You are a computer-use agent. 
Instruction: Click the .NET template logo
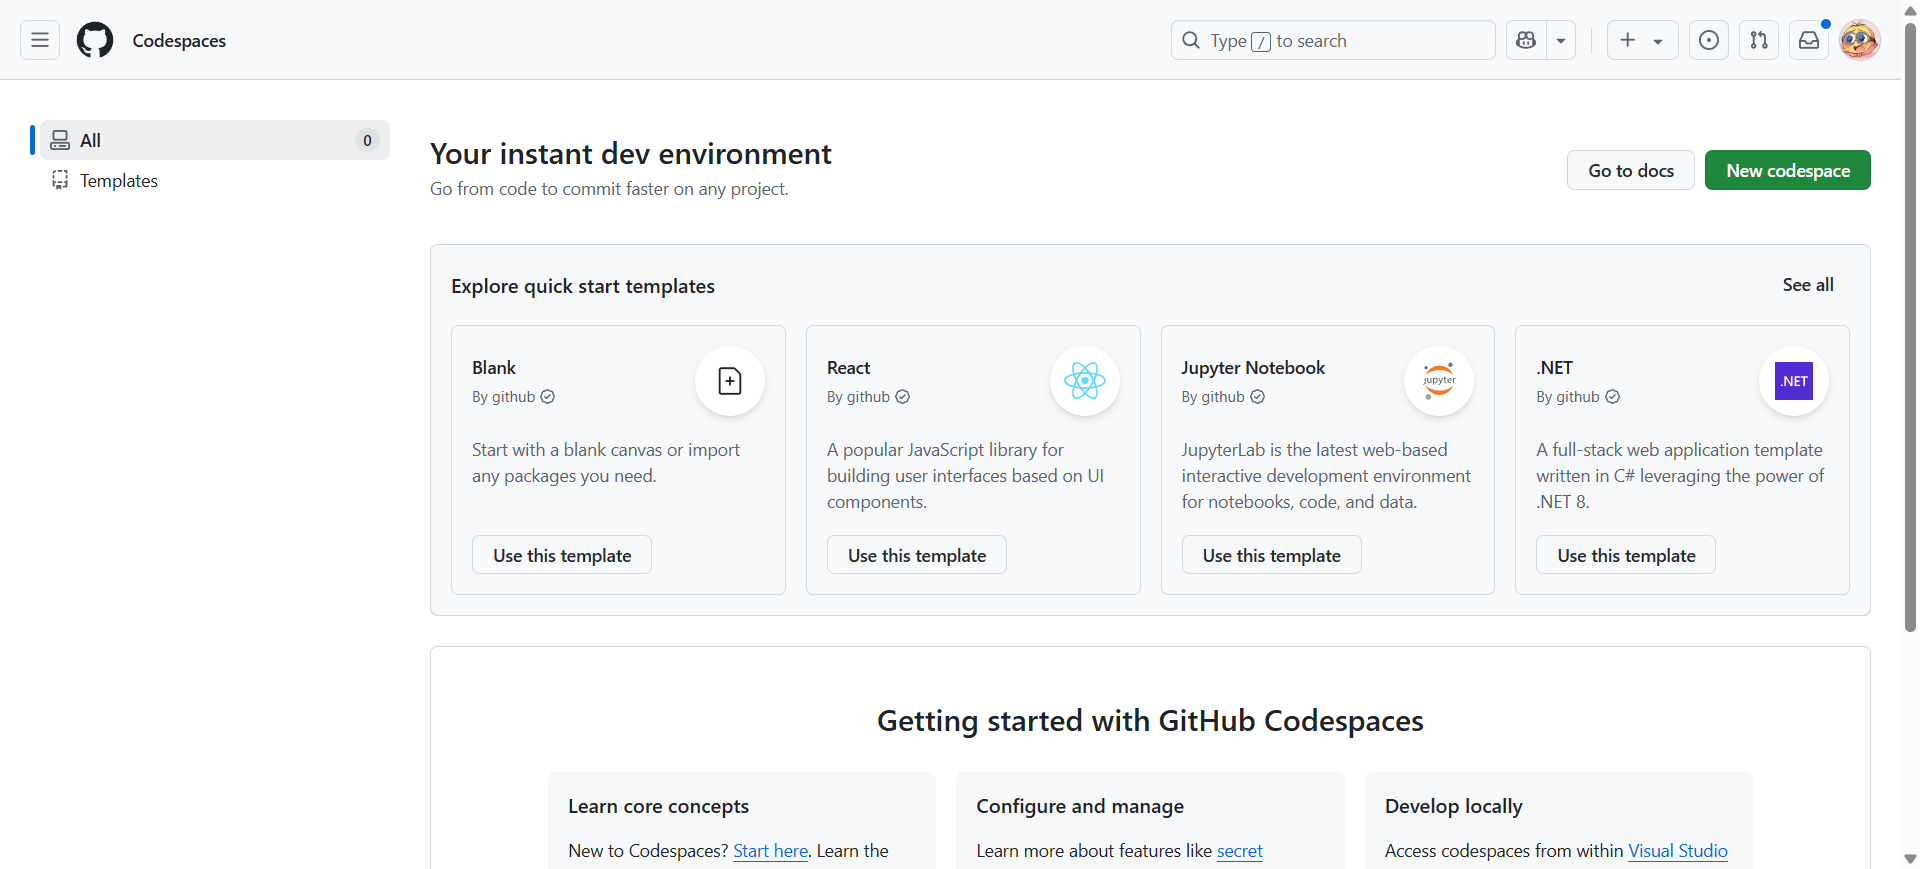coord(1794,381)
